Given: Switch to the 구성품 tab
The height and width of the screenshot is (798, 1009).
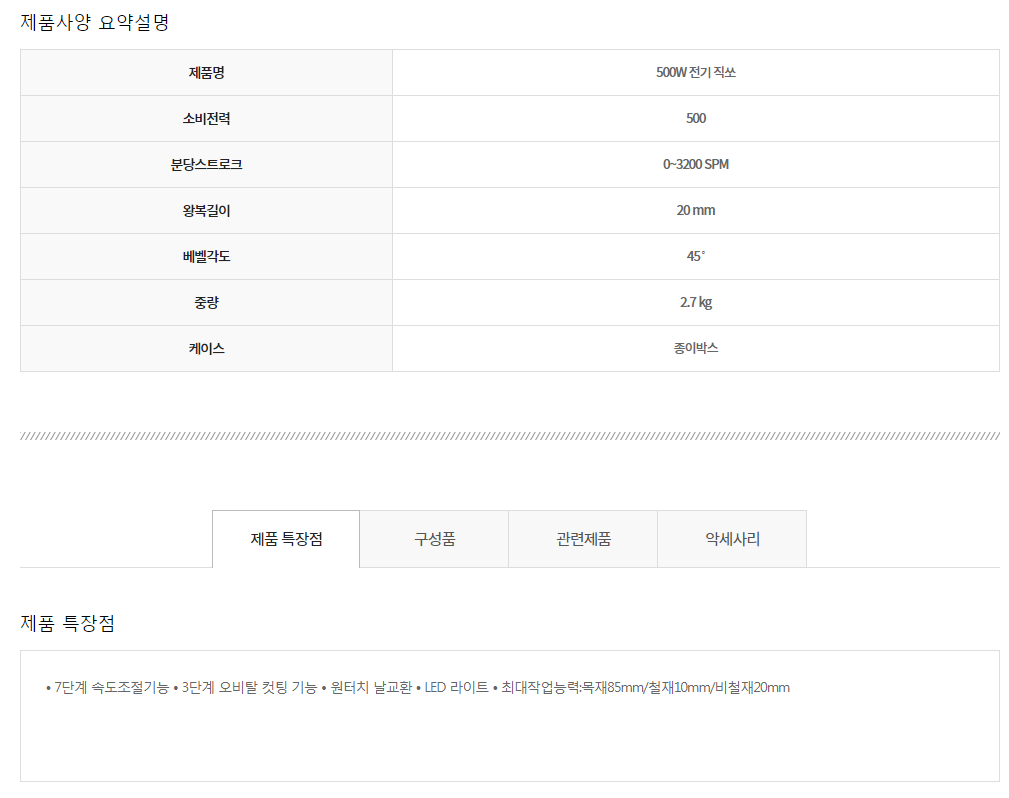Looking at the screenshot, I should click(x=434, y=539).
